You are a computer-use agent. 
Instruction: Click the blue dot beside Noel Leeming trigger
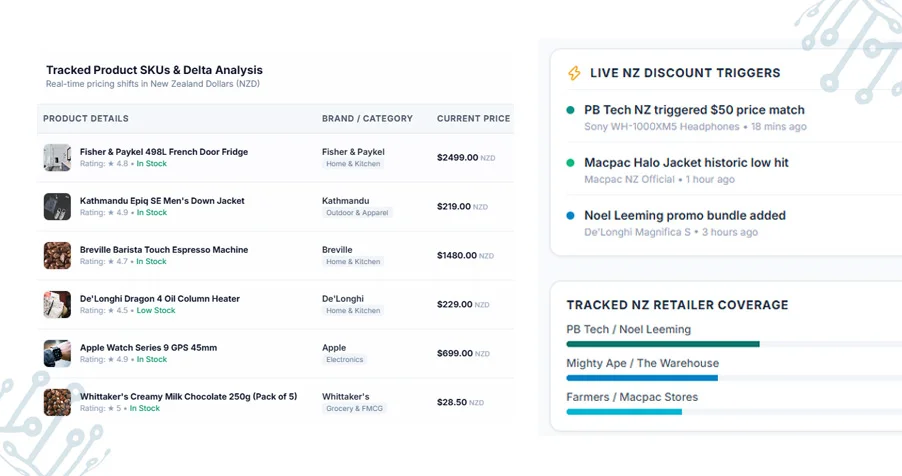[x=570, y=216]
